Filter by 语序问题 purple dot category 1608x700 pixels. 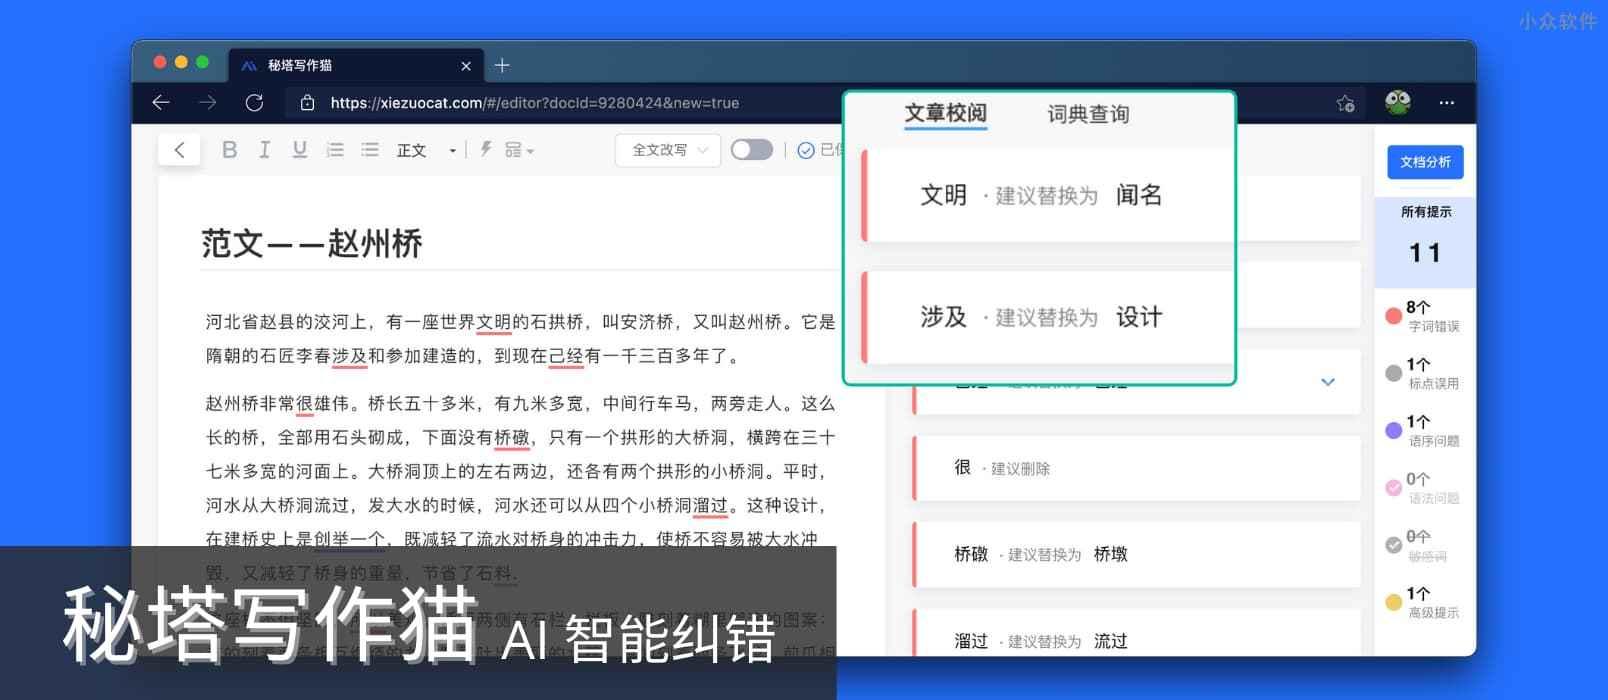tap(1424, 431)
